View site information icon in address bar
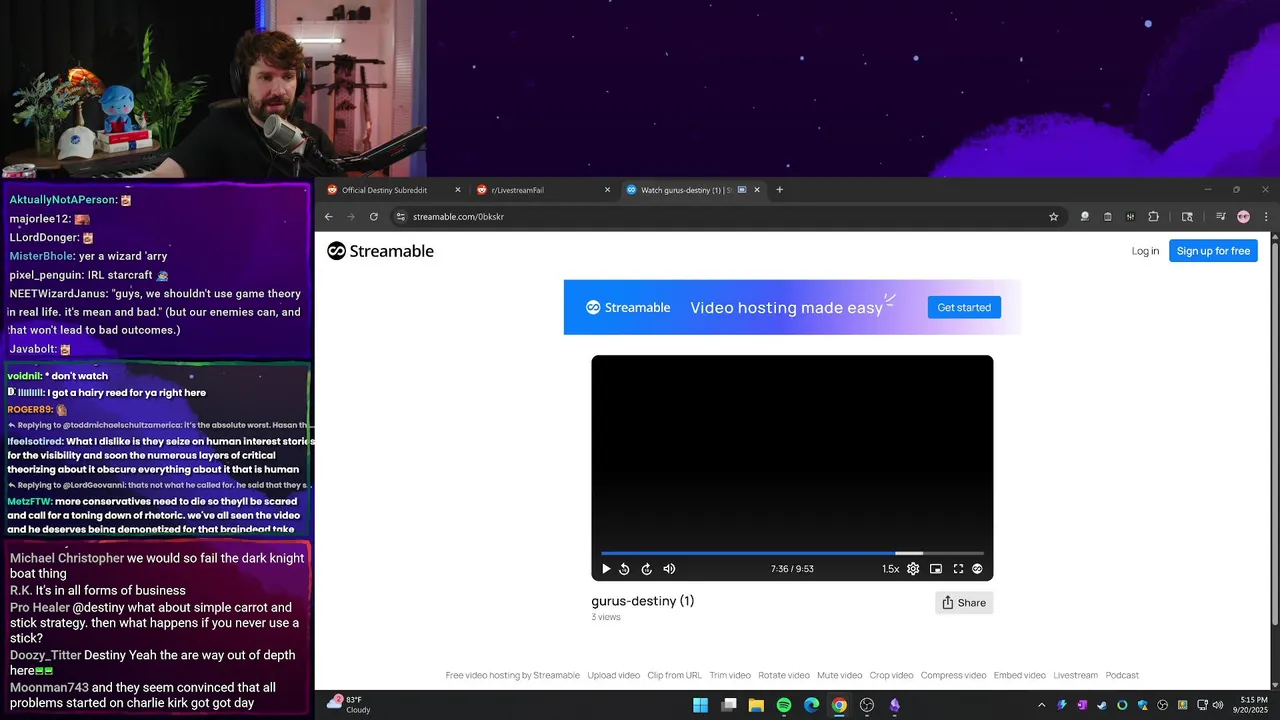1280x720 pixels. [x=401, y=216]
